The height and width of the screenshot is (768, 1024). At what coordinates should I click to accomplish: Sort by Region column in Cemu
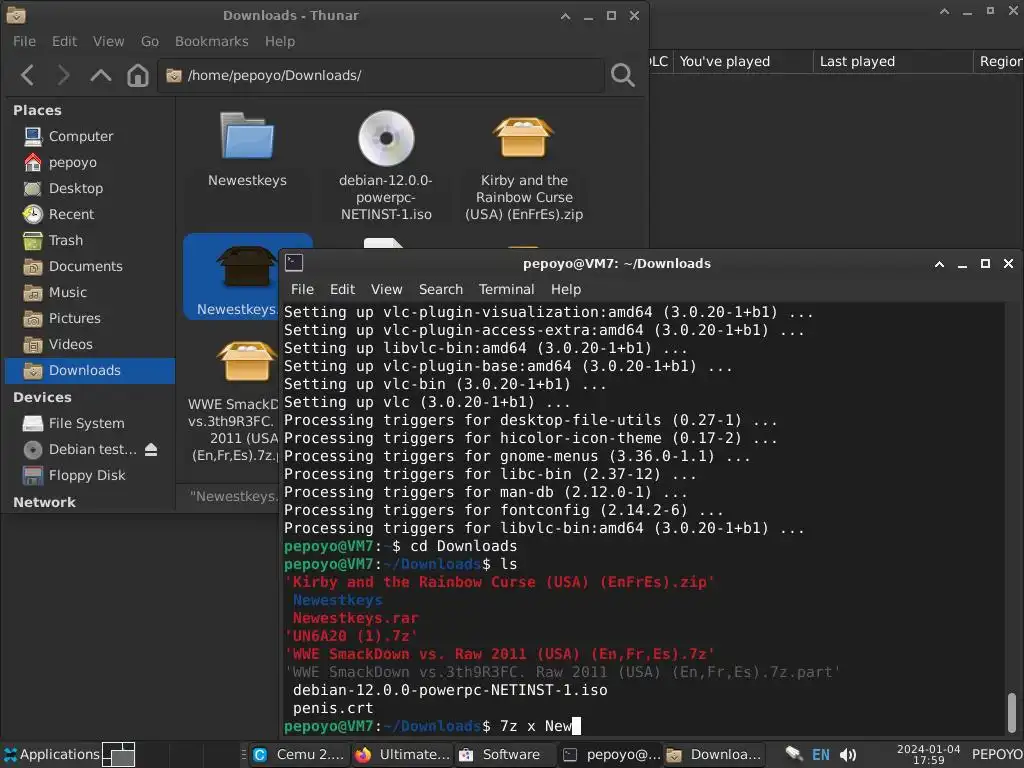coord(999,61)
